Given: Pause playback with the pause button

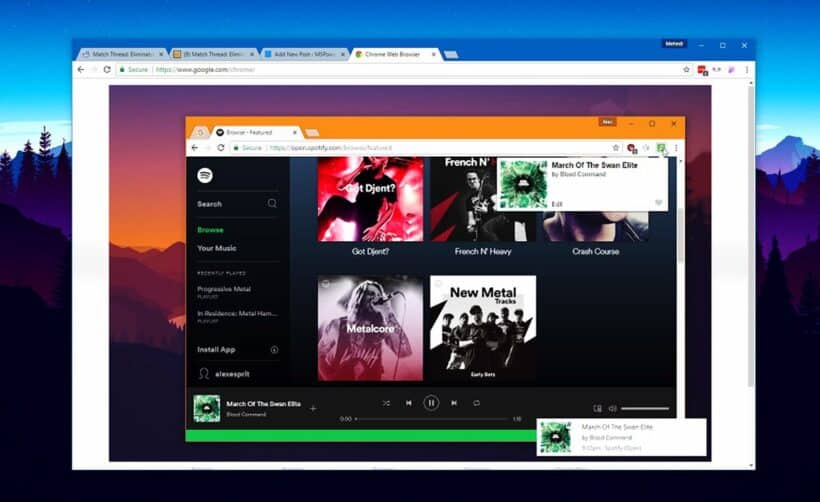Looking at the screenshot, I should click(x=431, y=403).
